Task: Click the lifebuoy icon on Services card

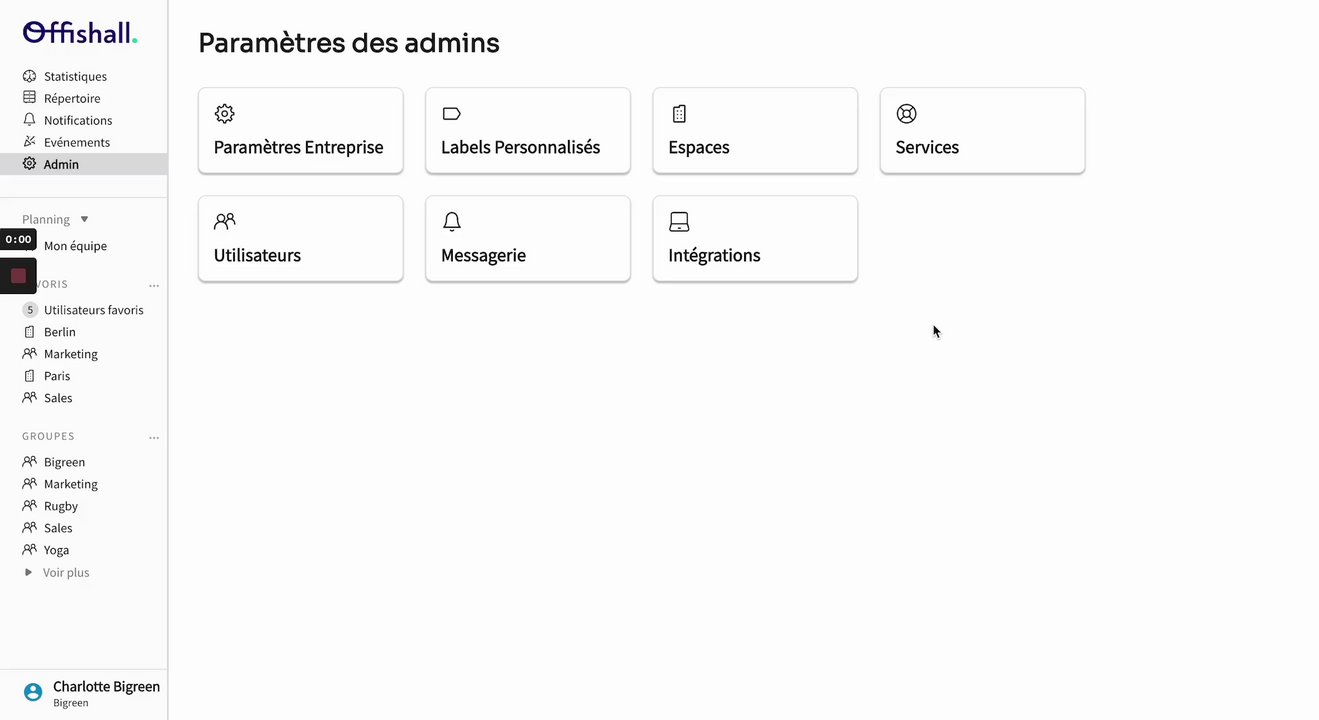Action: click(x=906, y=114)
